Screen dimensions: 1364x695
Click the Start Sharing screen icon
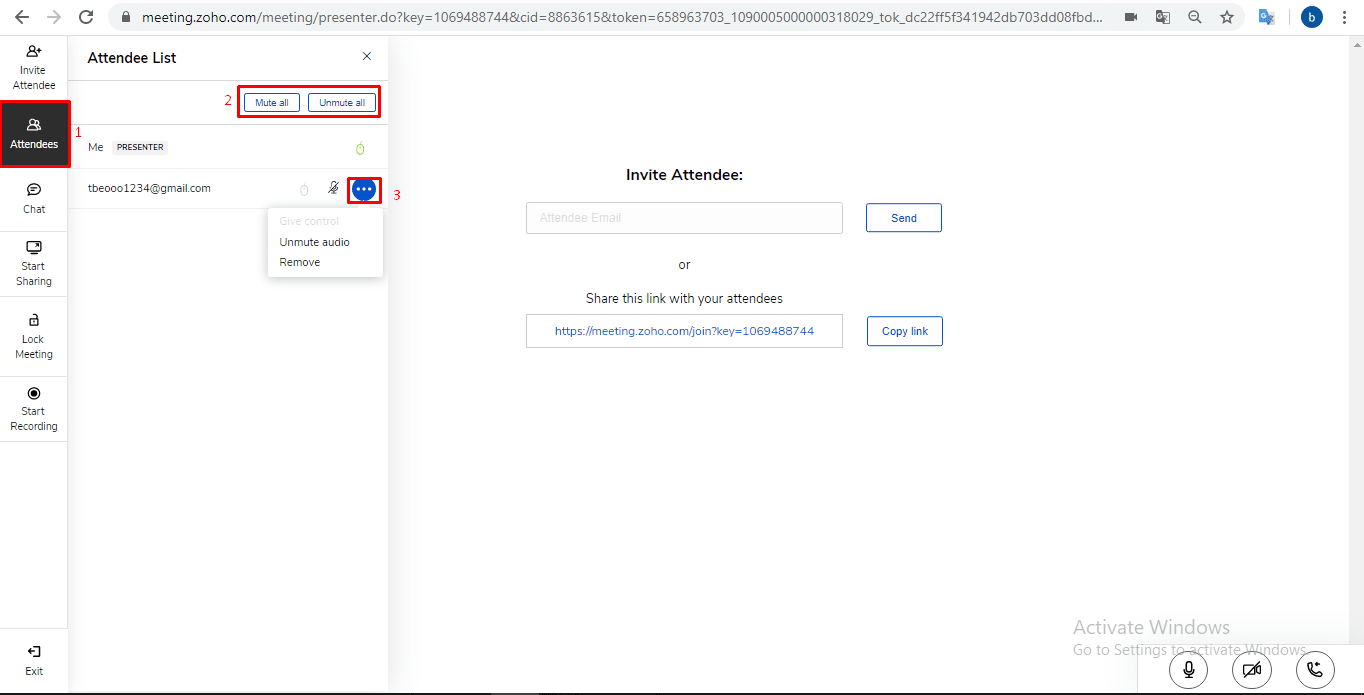[x=34, y=263]
